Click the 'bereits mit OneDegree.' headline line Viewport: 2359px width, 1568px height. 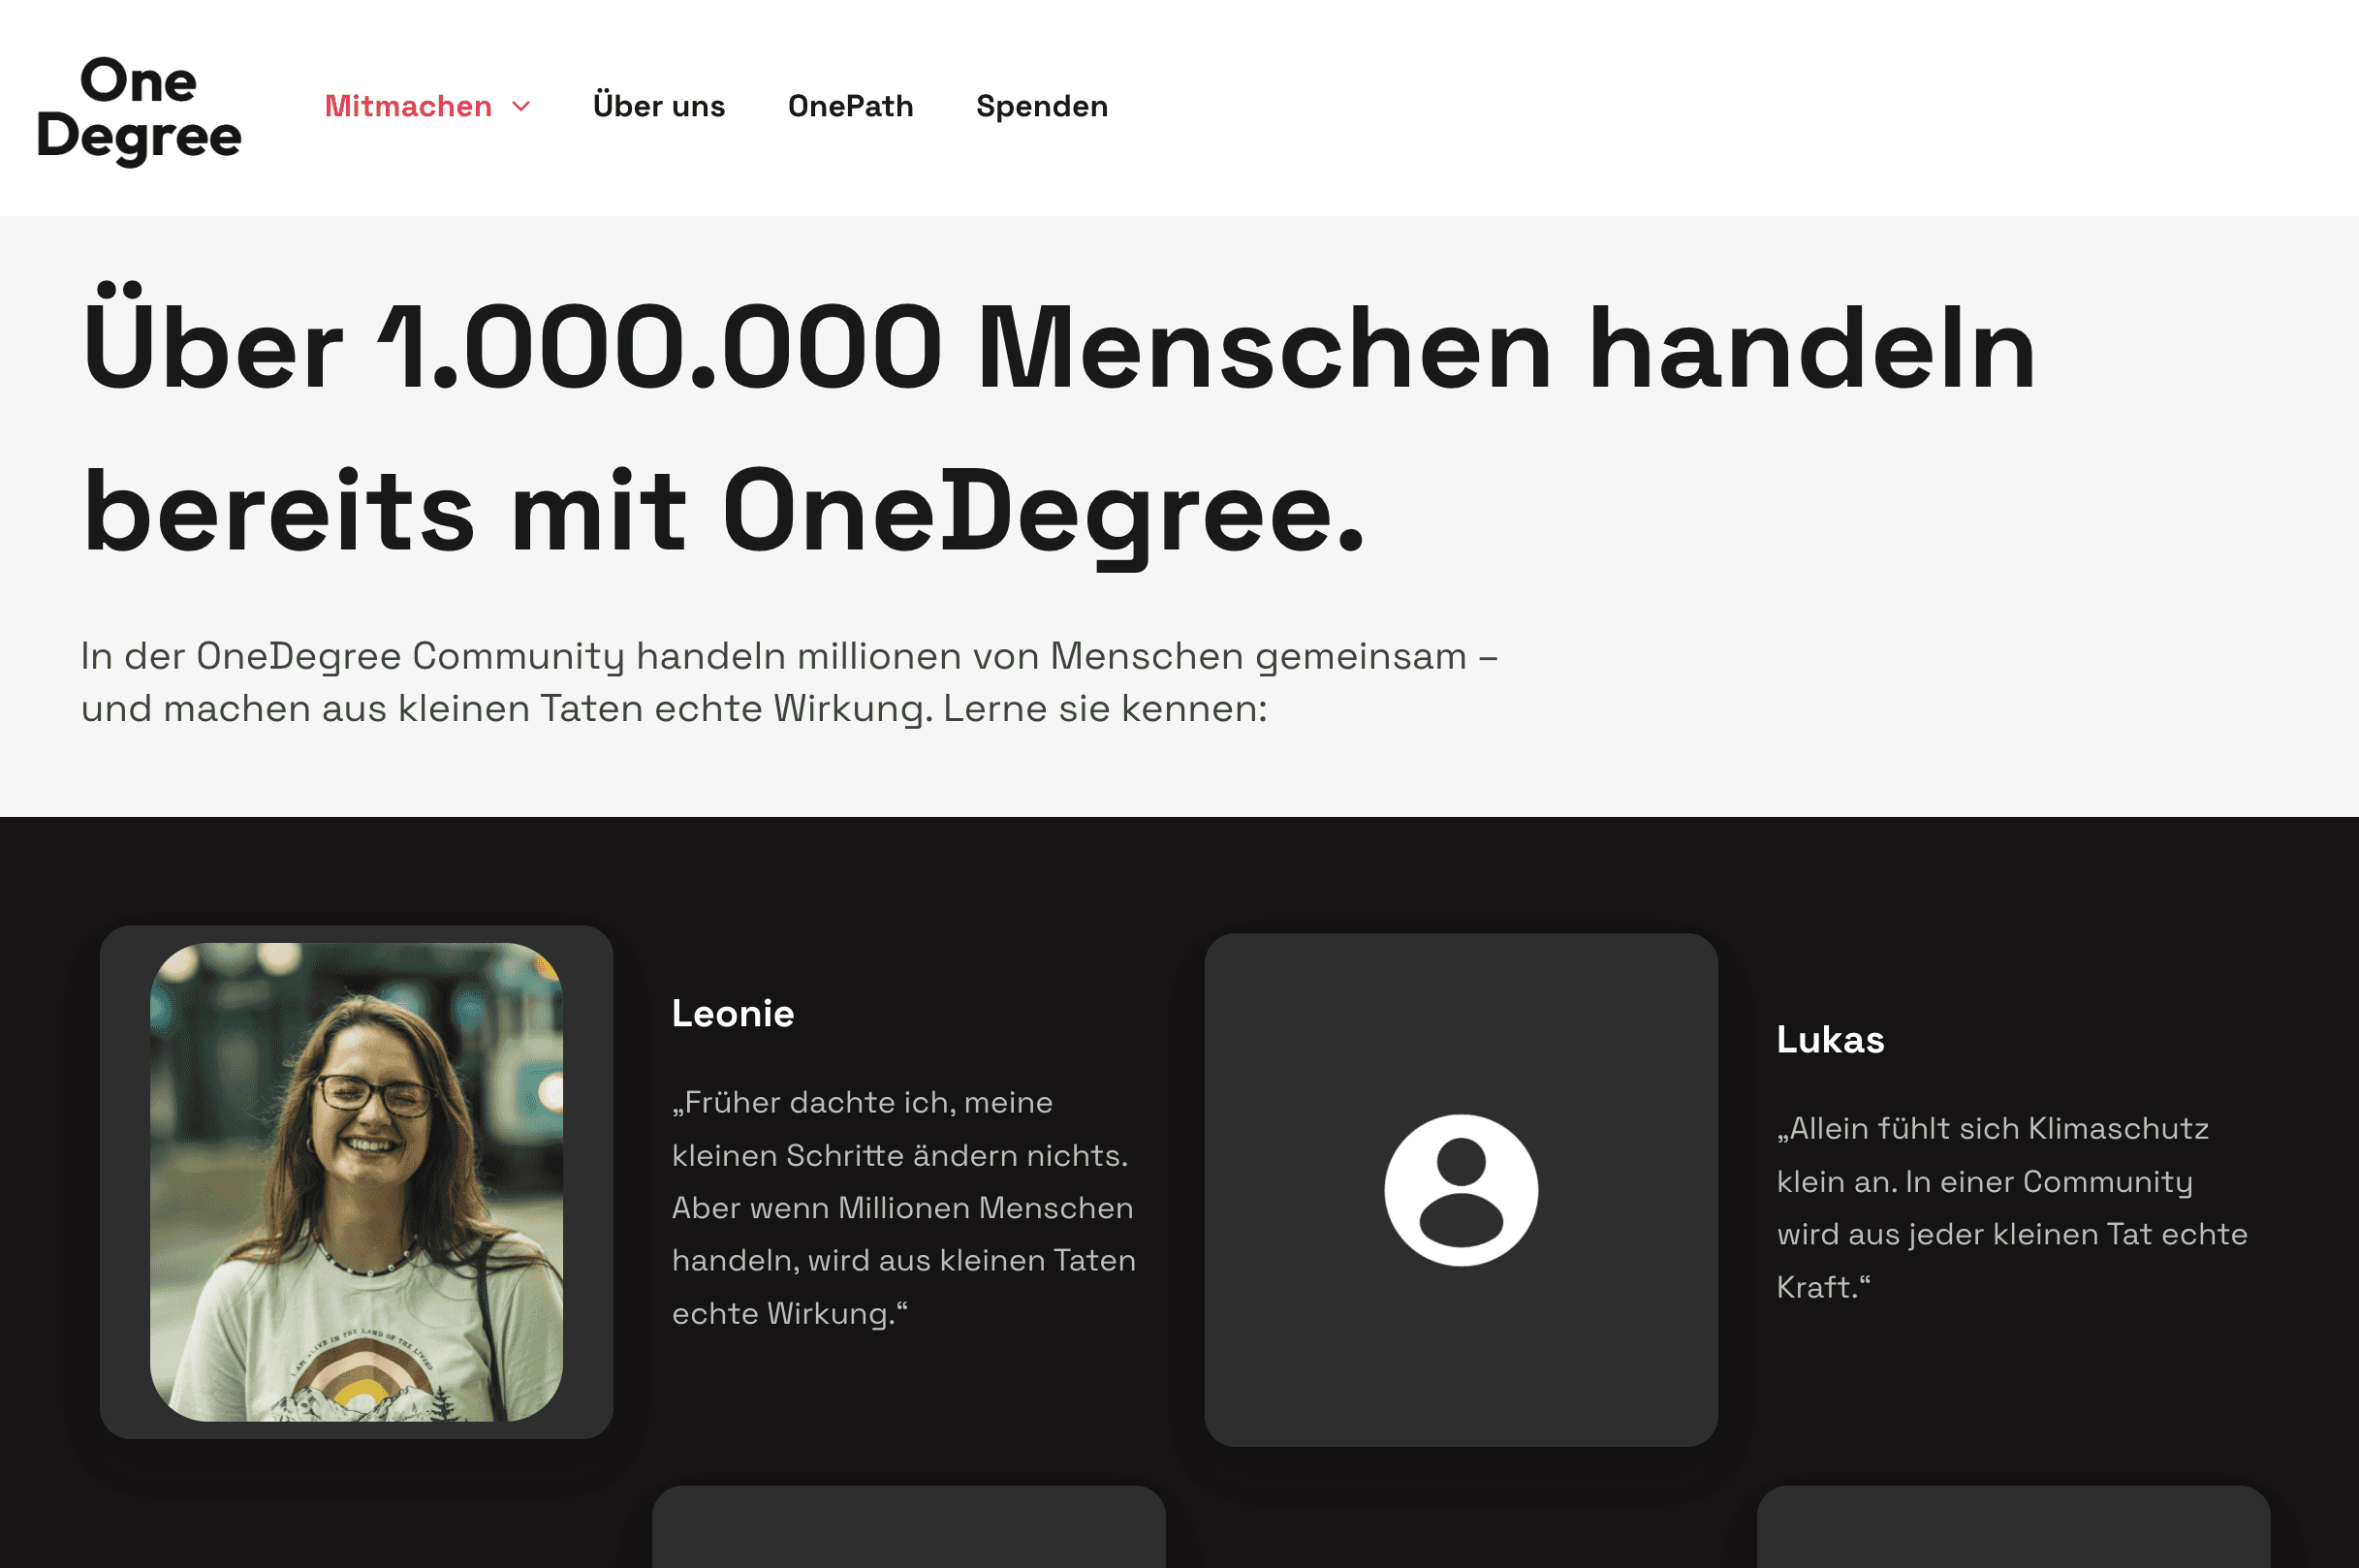pyautogui.click(x=723, y=512)
